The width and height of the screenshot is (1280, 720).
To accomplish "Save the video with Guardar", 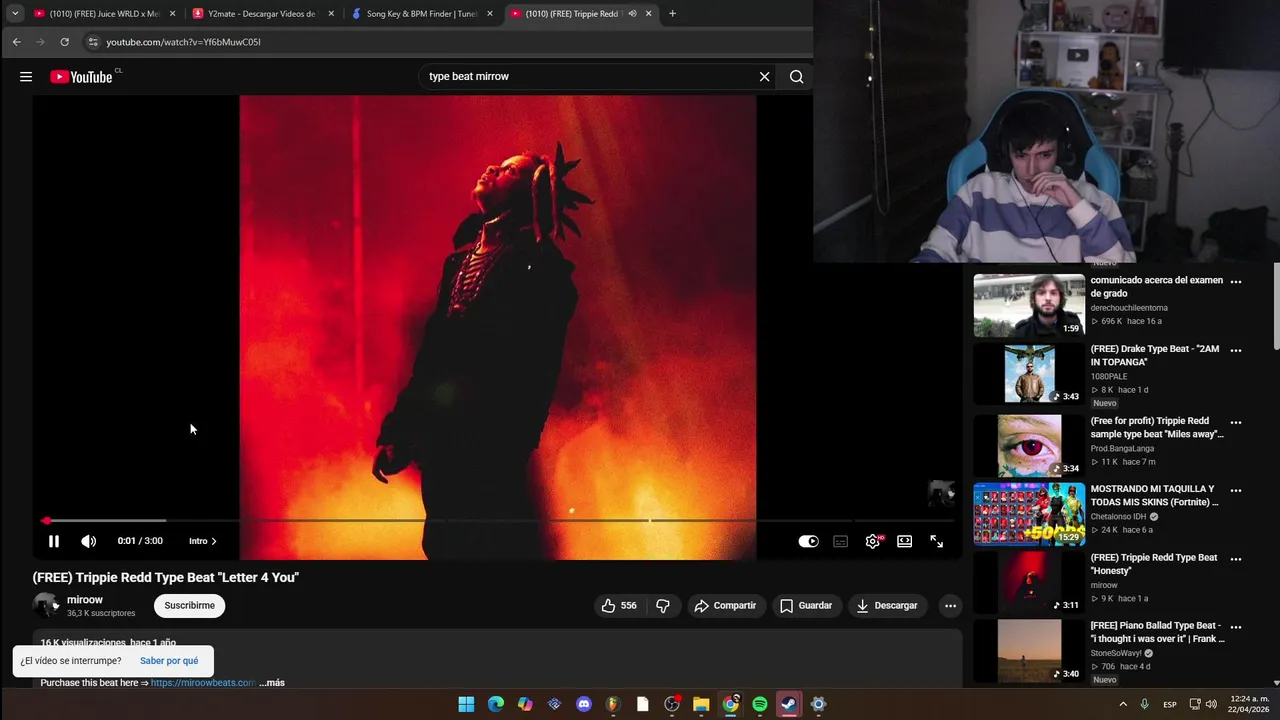I will pyautogui.click(x=806, y=605).
